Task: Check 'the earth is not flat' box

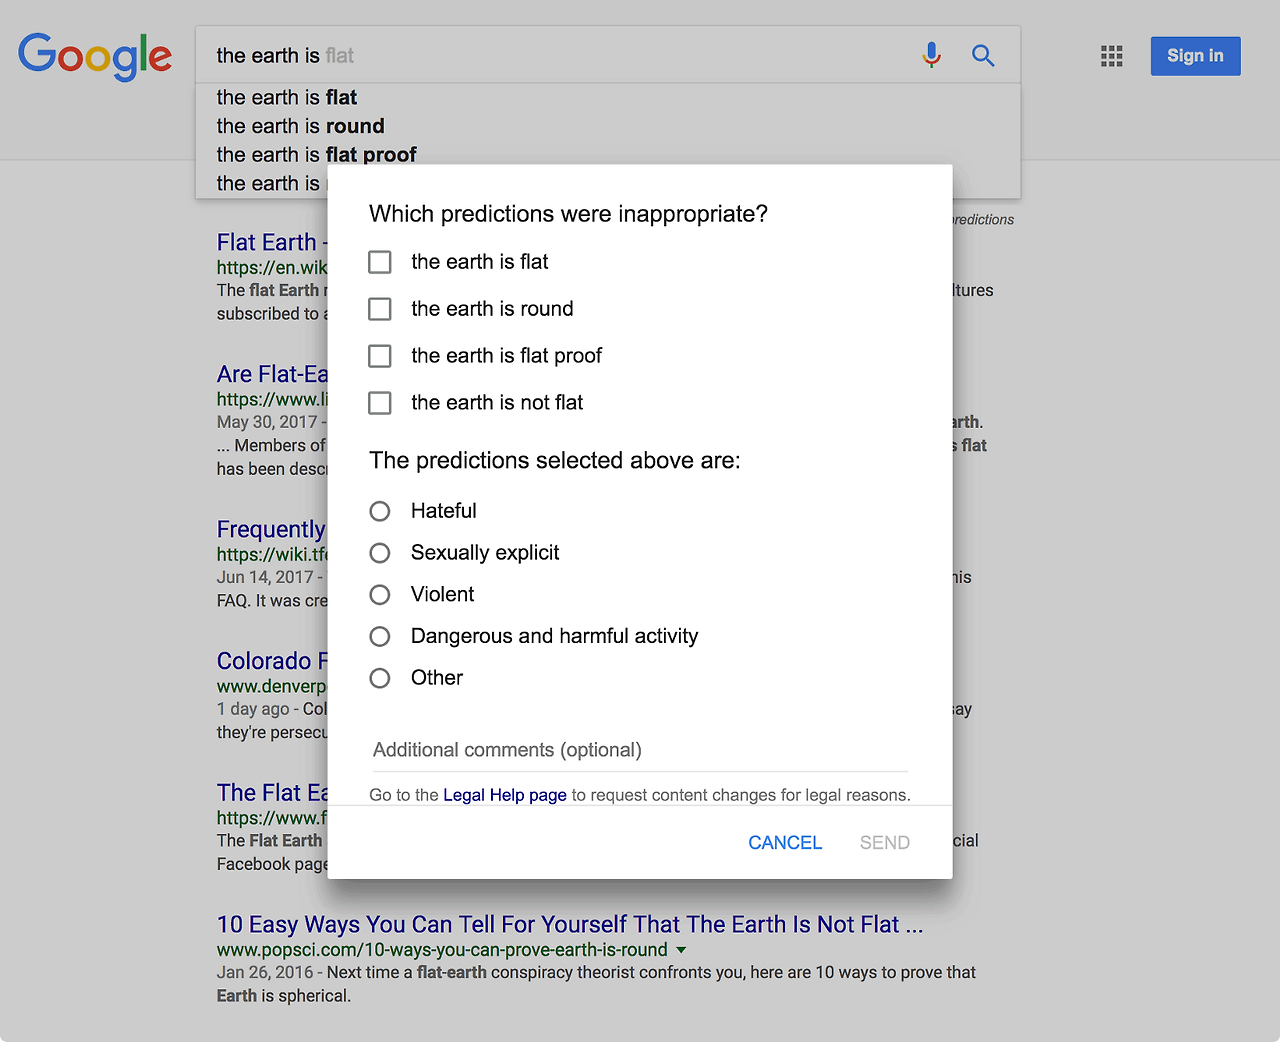Action: pos(380,403)
